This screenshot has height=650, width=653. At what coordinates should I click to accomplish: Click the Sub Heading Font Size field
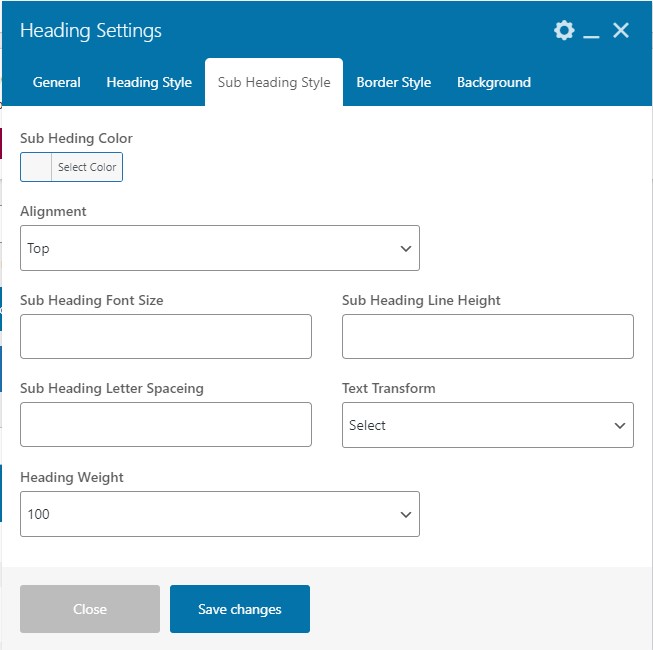click(x=166, y=337)
